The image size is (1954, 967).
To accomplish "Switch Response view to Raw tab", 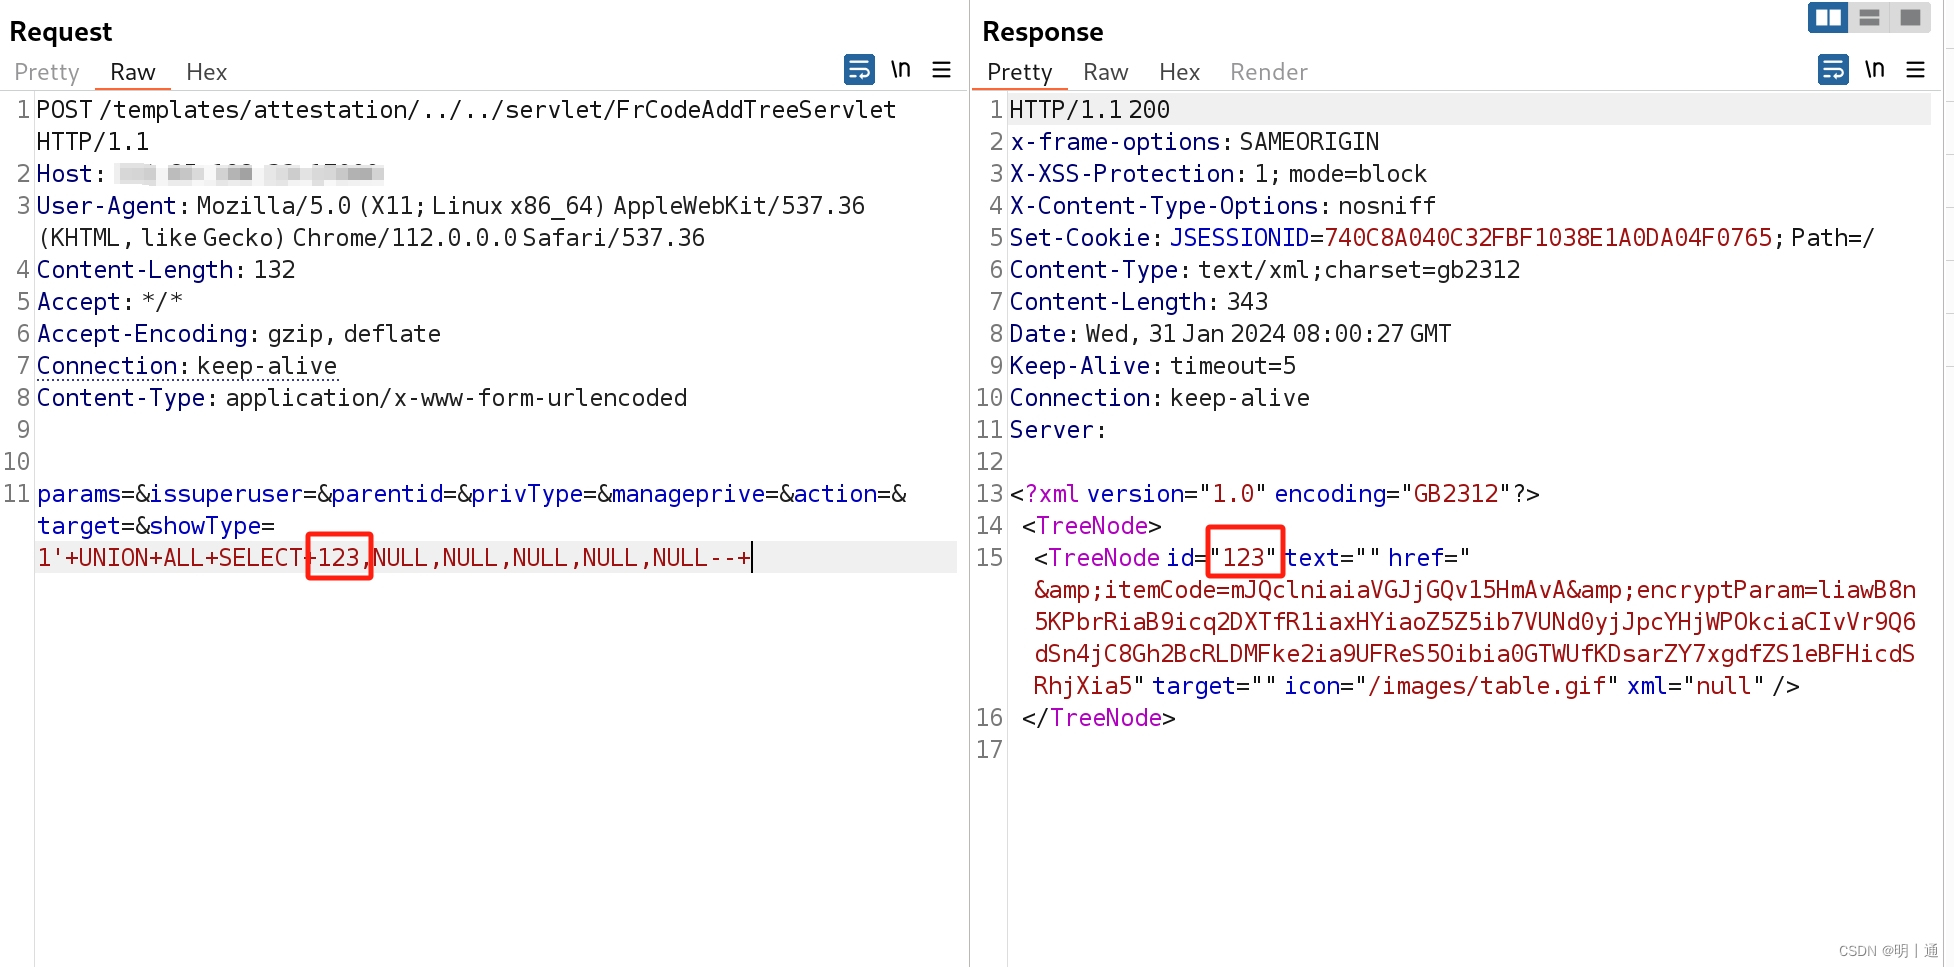I will 1105,72.
